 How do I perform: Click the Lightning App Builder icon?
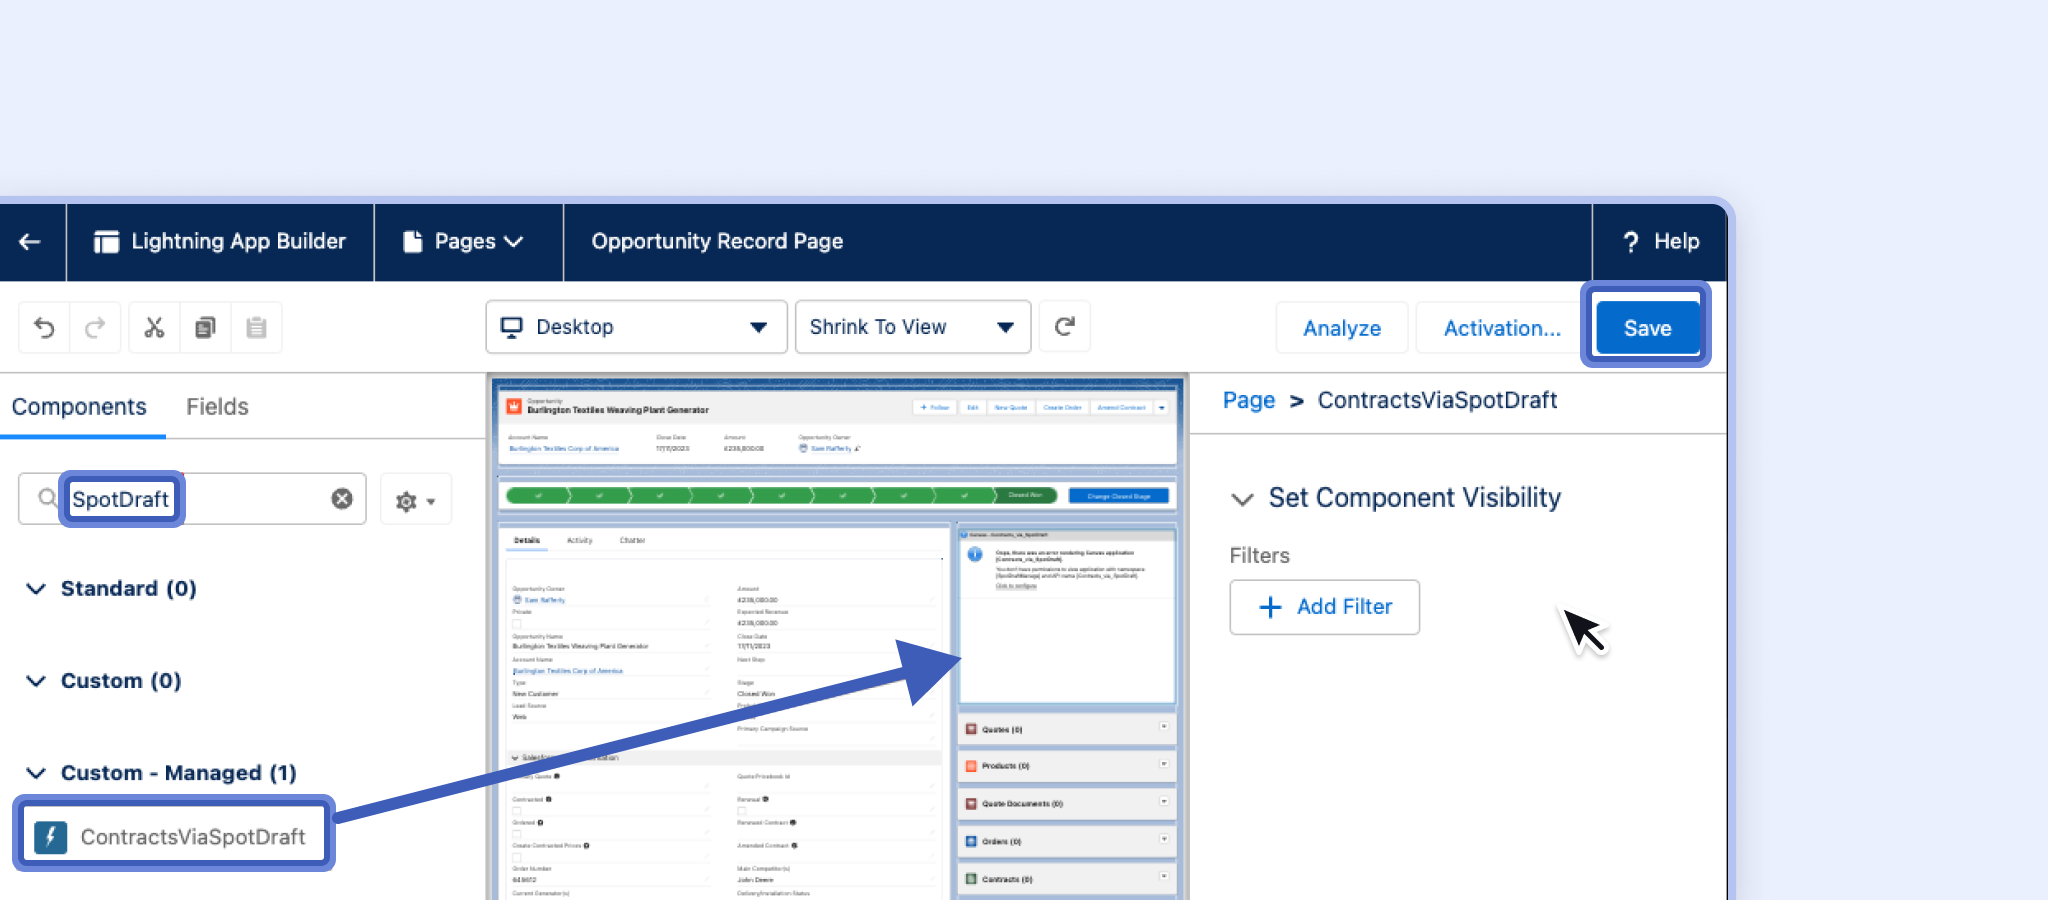click(x=106, y=242)
